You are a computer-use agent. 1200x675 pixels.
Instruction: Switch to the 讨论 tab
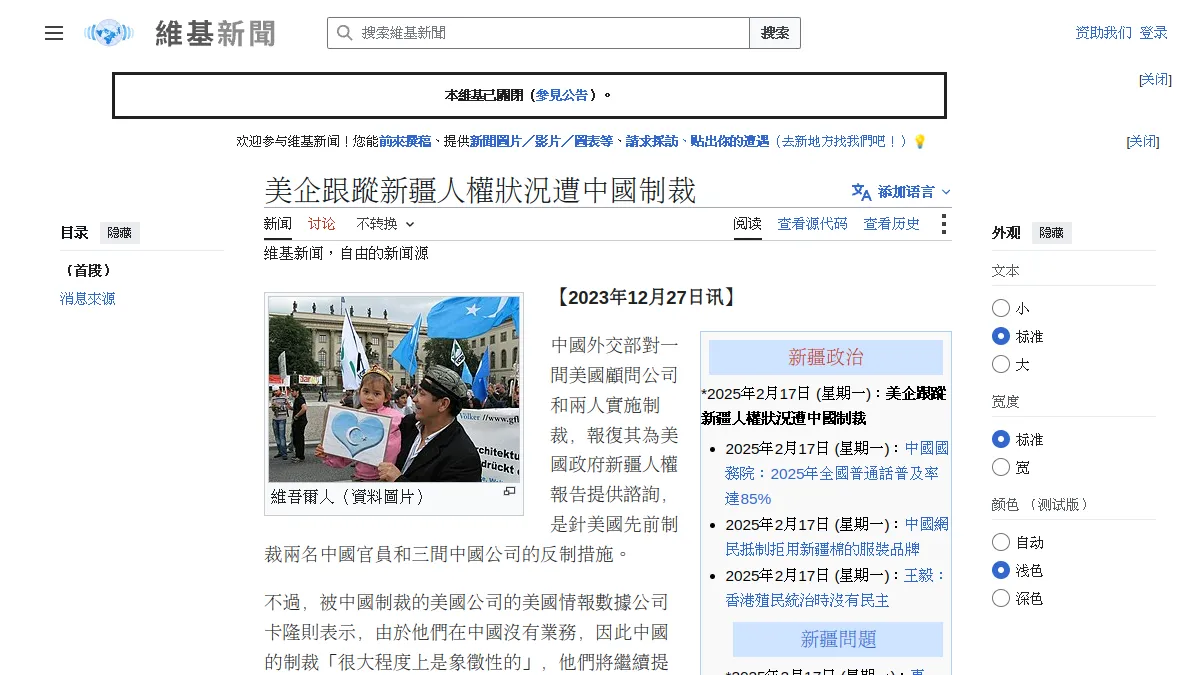click(x=322, y=224)
